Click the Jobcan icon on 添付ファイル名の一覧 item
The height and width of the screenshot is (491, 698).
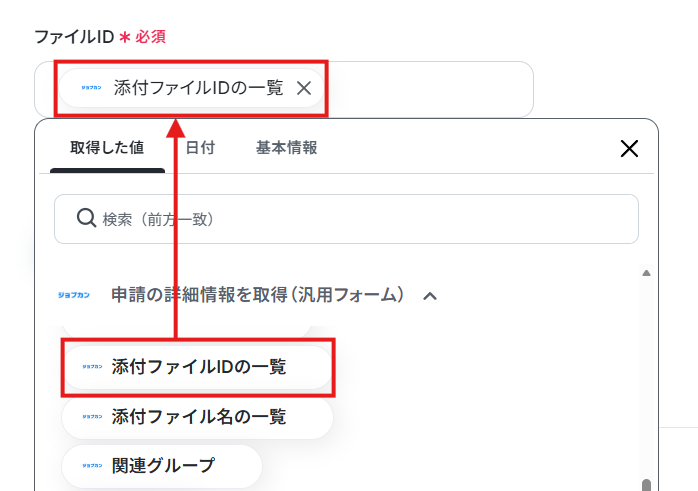pos(93,417)
